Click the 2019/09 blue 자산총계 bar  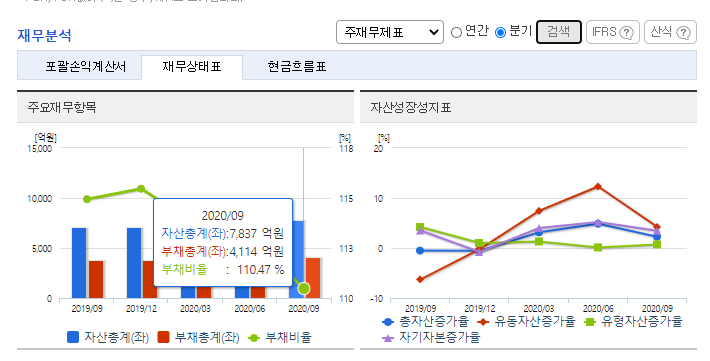tap(79, 263)
